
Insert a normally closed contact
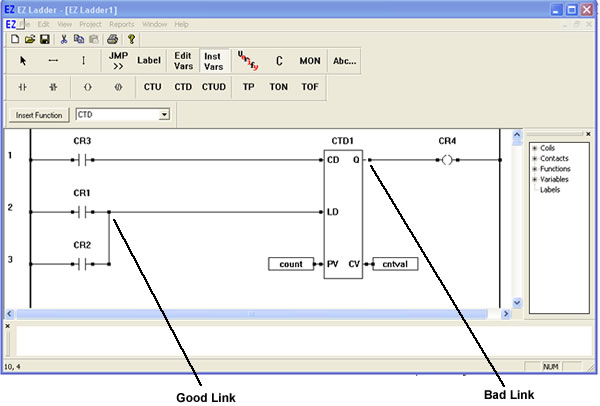53,87
